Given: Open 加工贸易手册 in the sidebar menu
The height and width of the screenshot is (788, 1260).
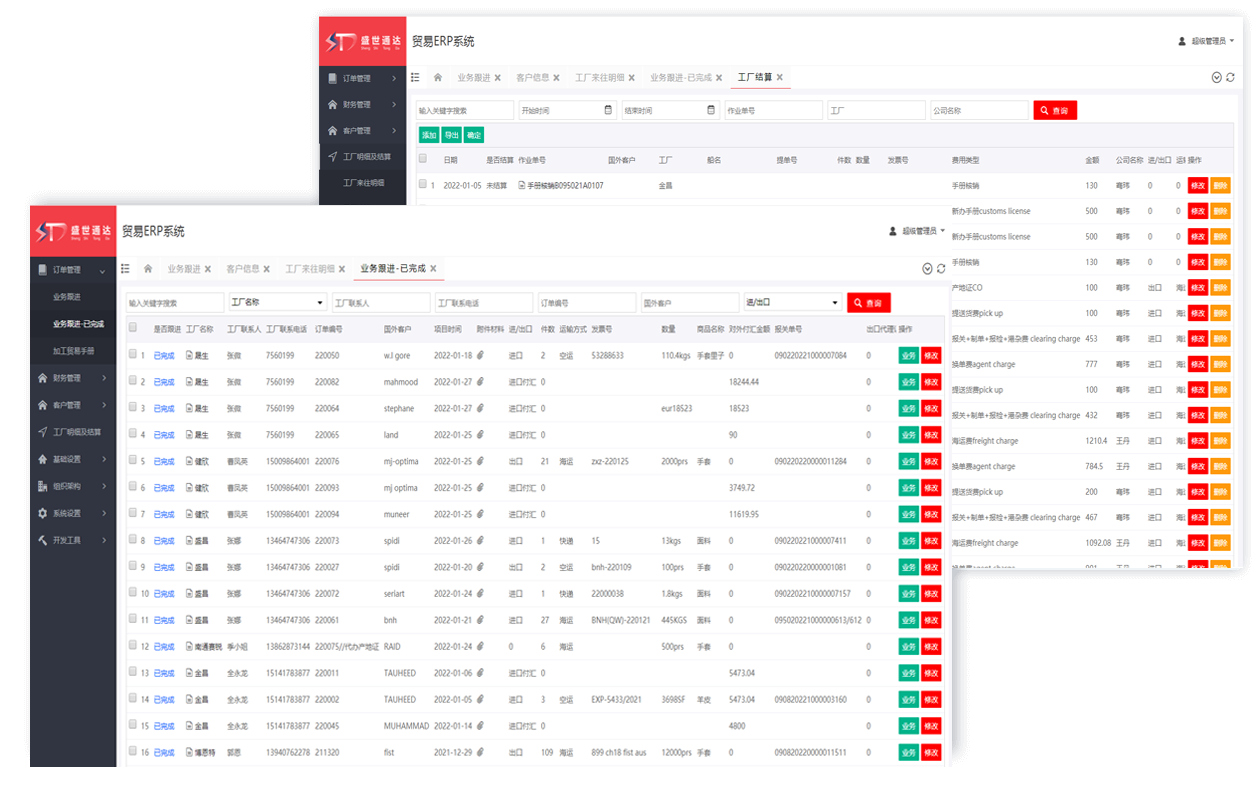Looking at the screenshot, I should coord(74,351).
